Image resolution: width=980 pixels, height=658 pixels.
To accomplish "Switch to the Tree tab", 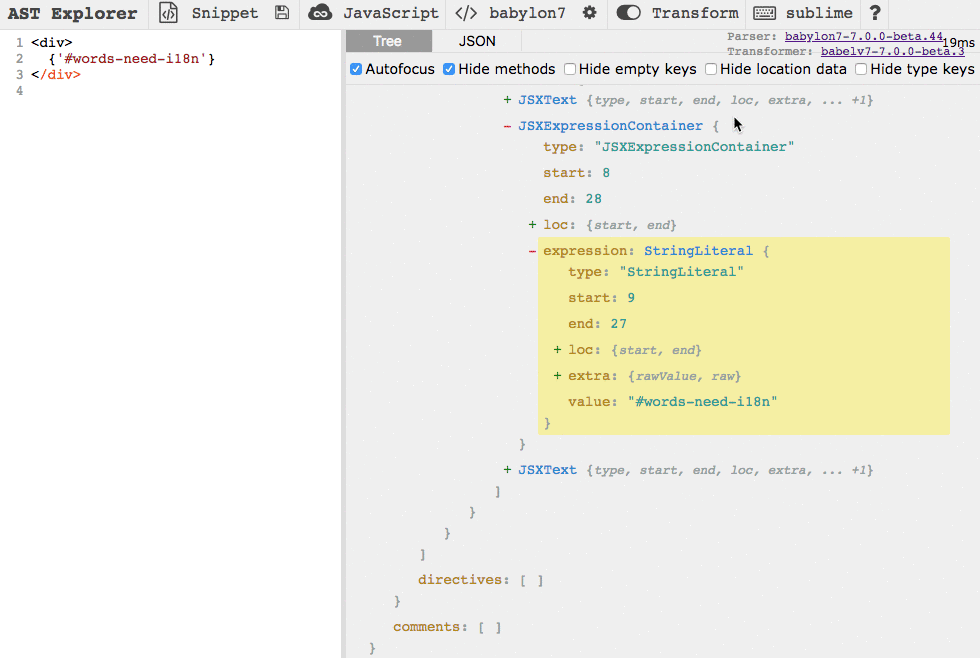I will click(x=388, y=41).
